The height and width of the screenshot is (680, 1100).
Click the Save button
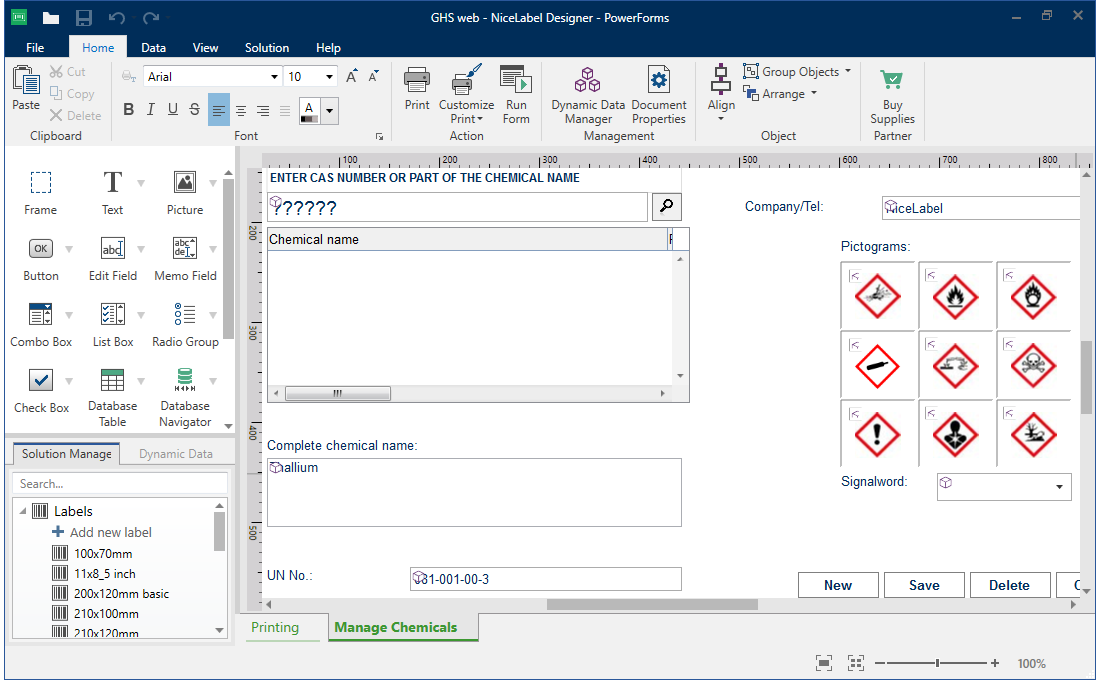point(924,585)
